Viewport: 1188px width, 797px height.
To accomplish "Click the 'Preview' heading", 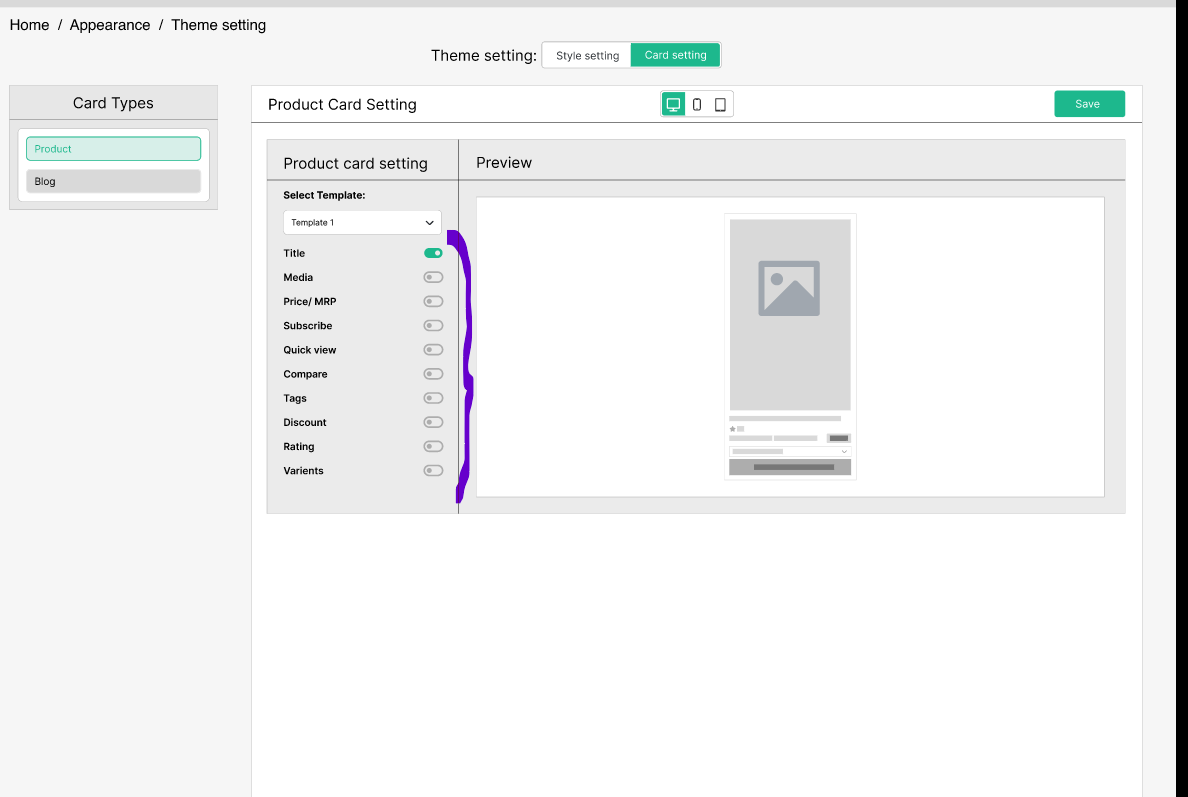I will click(x=504, y=163).
